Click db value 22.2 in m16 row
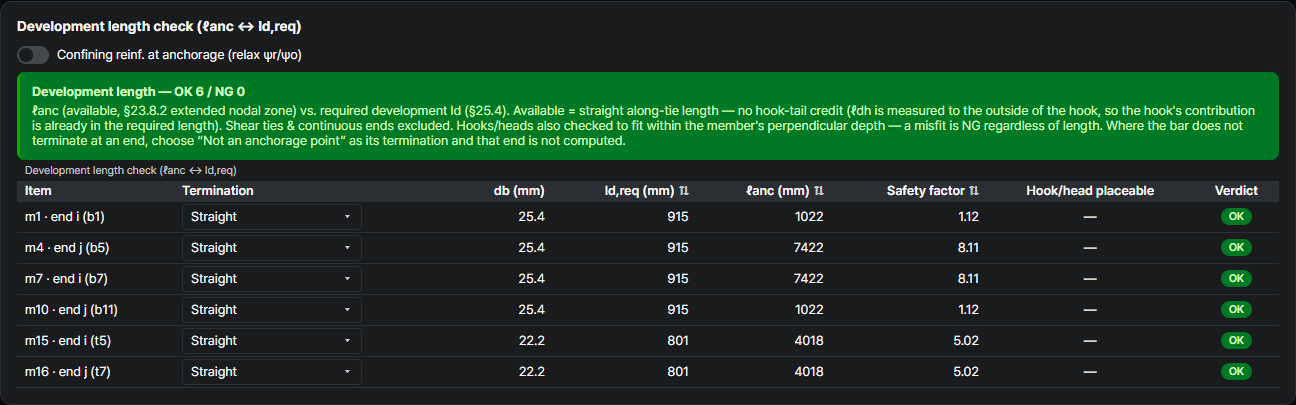1296x405 pixels. (x=531, y=372)
